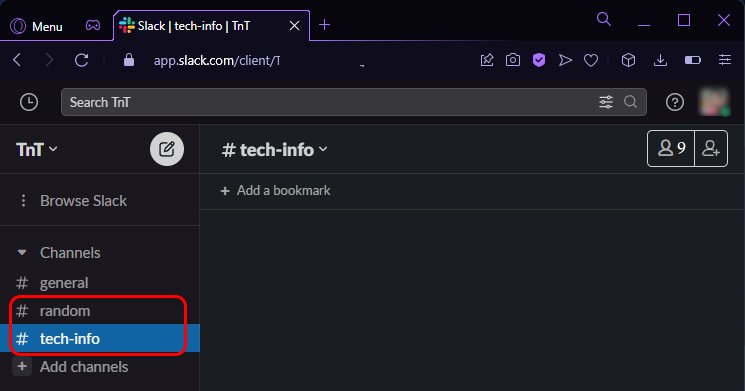745x391 pixels.
Task: Open the Opera Menu
Action: point(37,26)
